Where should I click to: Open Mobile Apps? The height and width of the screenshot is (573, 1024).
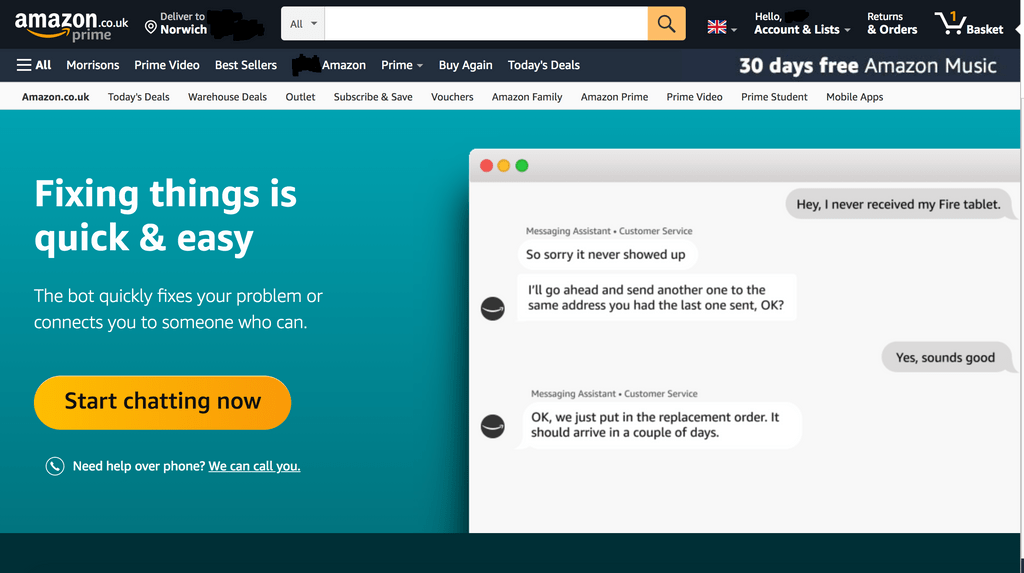[854, 97]
